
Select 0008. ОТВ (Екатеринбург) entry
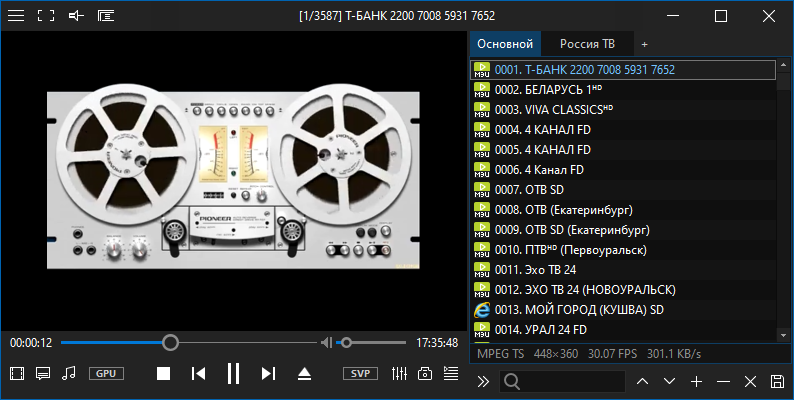pos(623,210)
